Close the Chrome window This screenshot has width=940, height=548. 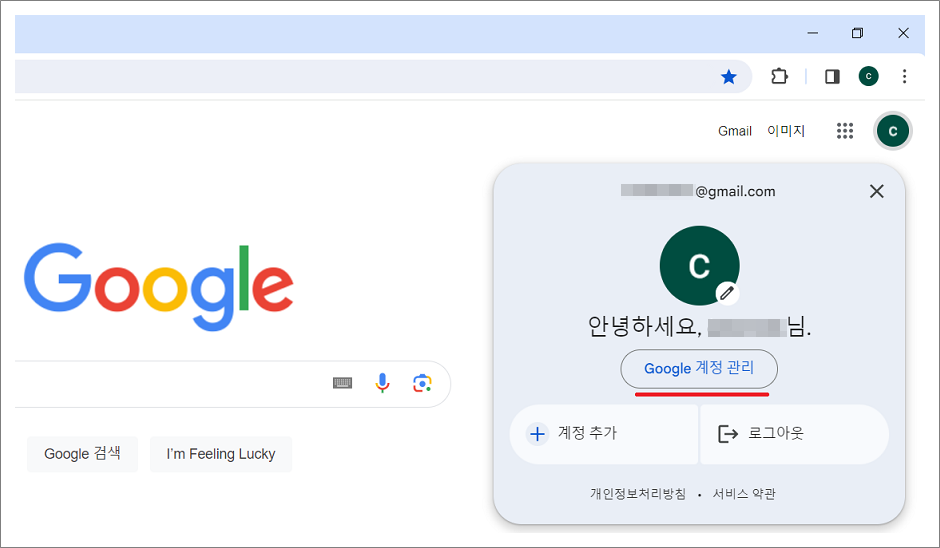coord(903,33)
